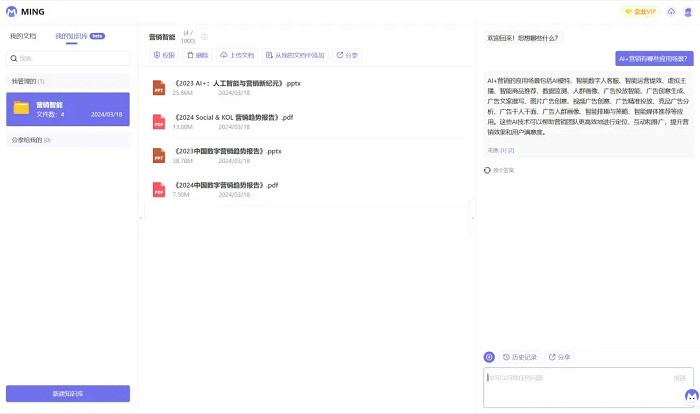Click the PDF icon of 2024 Social & KOL report
Image resolution: width=700 pixels, height=414 pixels.
(x=158, y=121)
